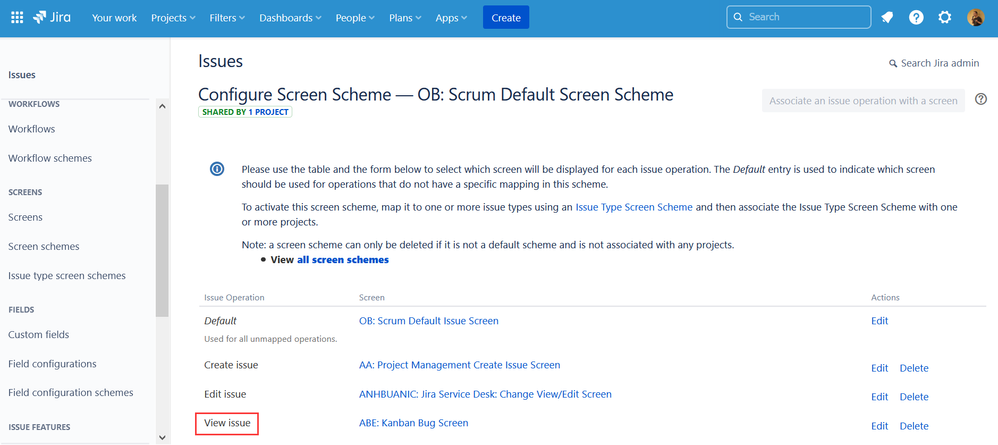Expand the Projects dropdown menu
This screenshot has width=998, height=445.
coord(173,18)
